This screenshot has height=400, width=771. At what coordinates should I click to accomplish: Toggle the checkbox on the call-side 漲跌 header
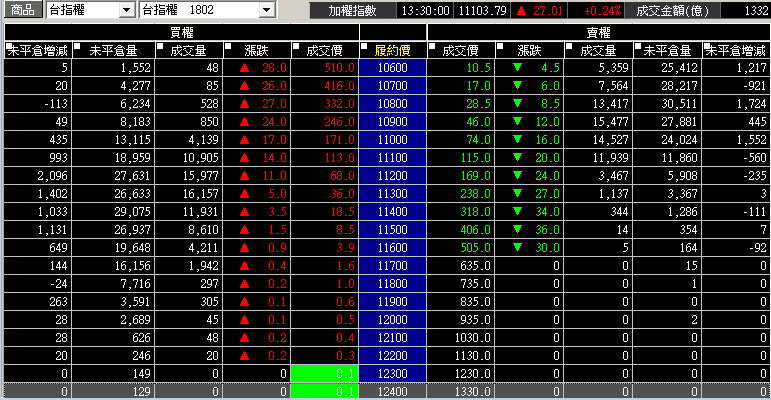coord(228,46)
